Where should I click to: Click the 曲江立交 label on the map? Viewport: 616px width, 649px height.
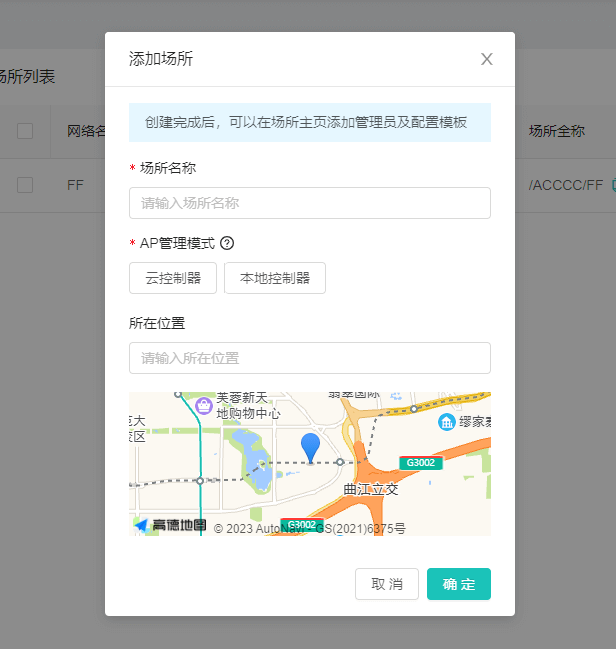(370, 489)
